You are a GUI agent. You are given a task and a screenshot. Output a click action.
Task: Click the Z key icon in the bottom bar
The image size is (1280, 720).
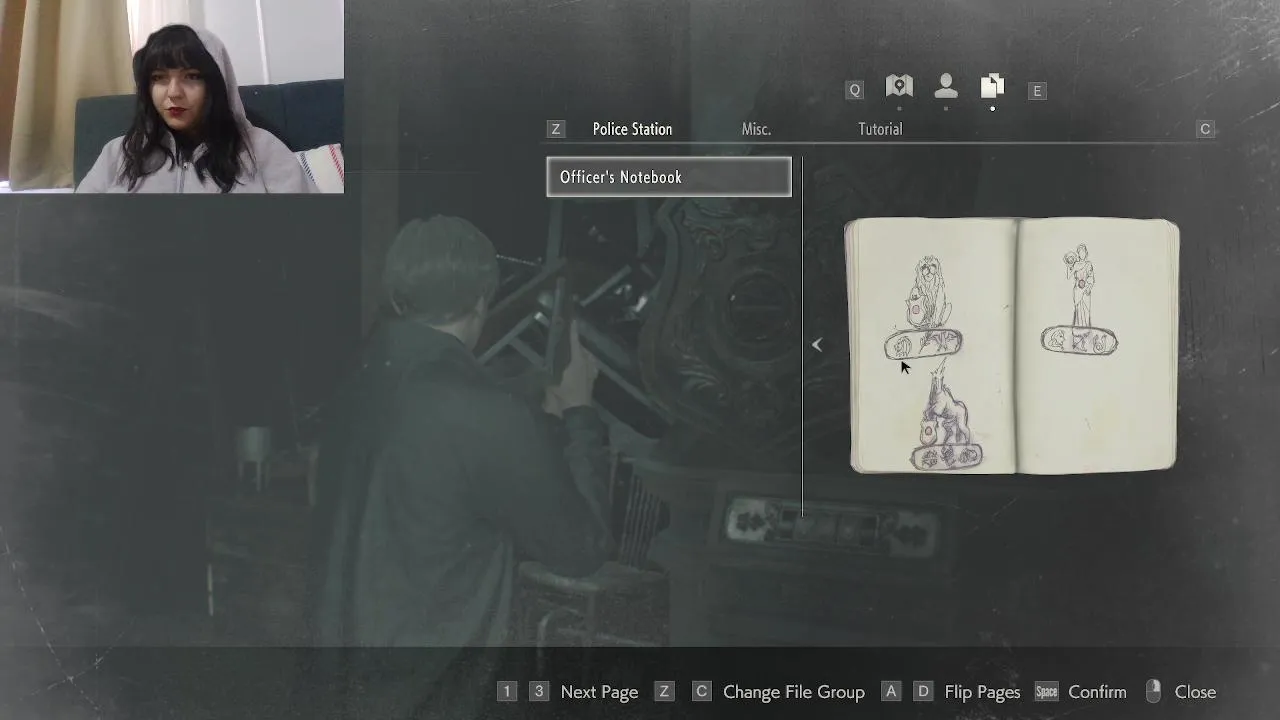(664, 692)
